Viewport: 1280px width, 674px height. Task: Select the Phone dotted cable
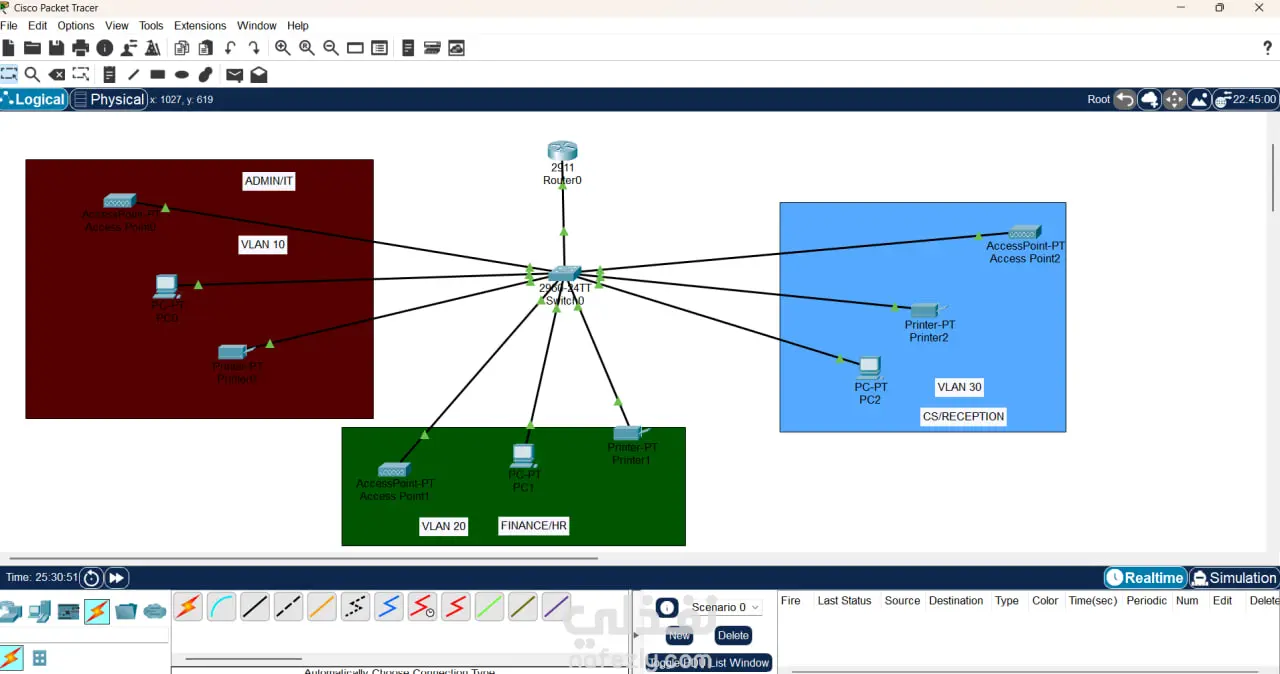pyautogui.click(x=355, y=606)
